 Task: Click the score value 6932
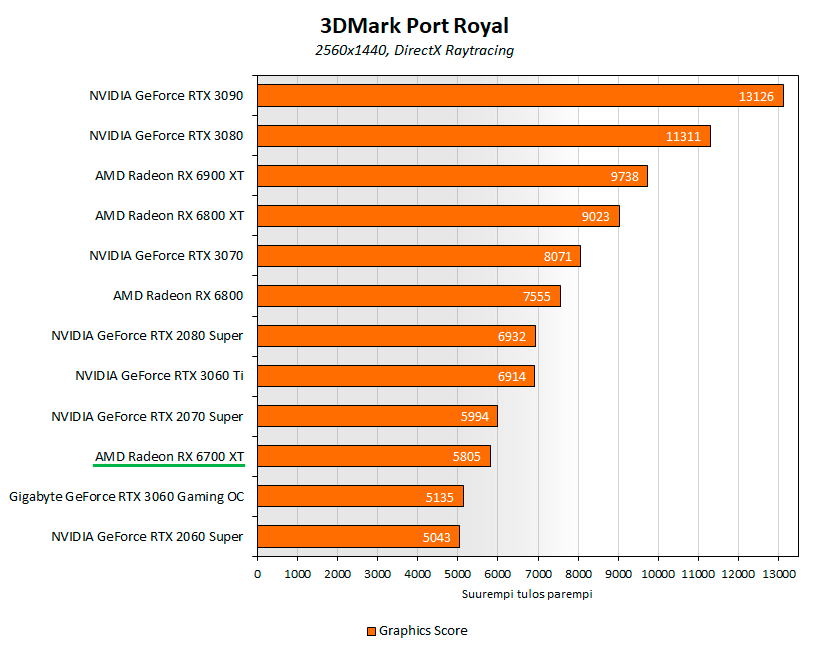512,337
